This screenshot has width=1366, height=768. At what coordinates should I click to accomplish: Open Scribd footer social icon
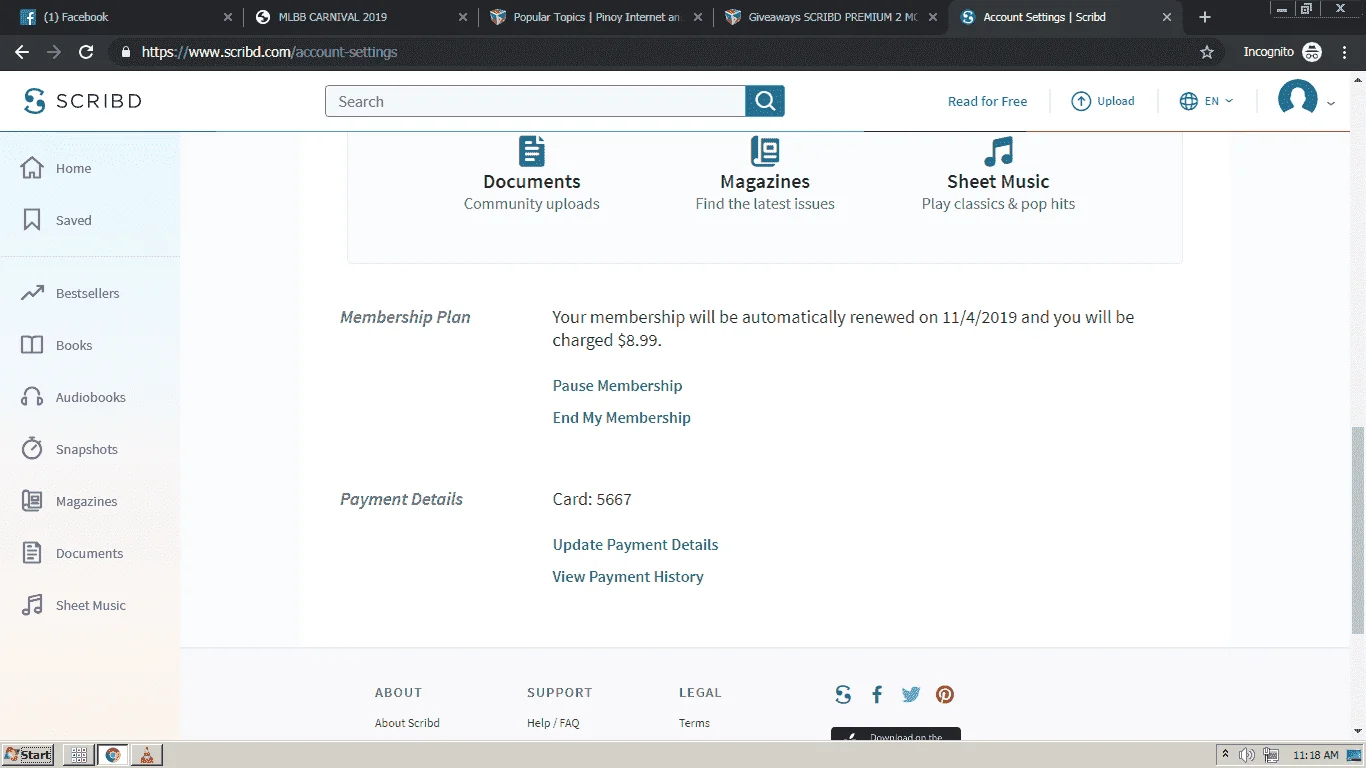pyautogui.click(x=843, y=694)
